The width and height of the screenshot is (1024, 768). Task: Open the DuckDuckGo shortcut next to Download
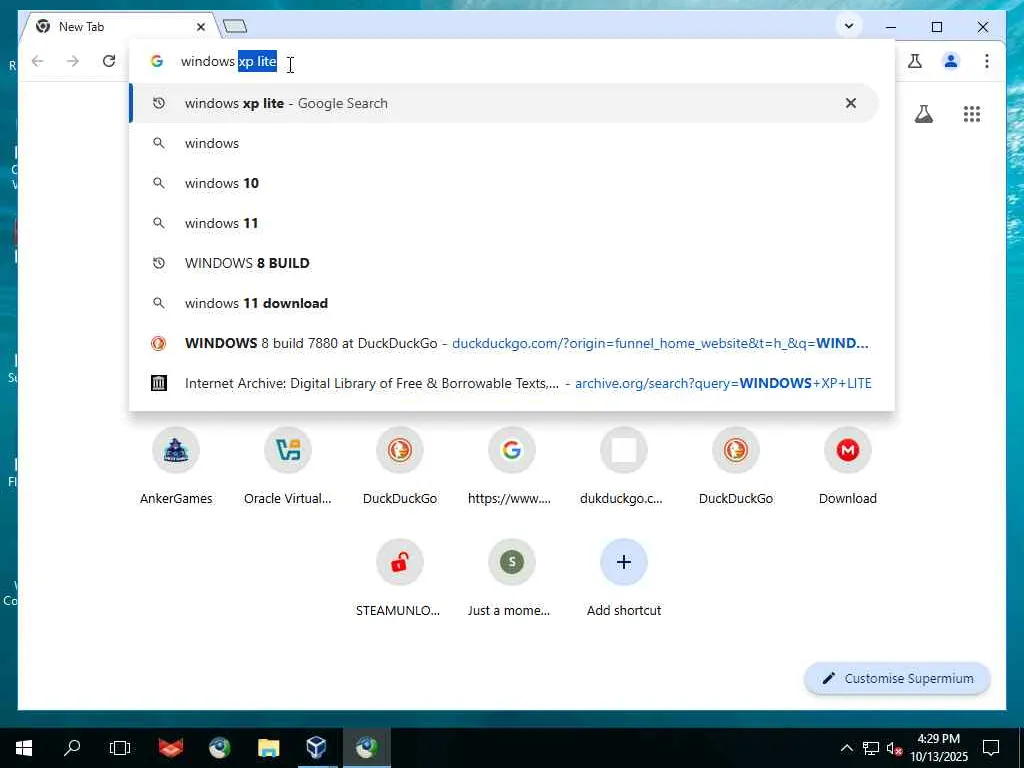click(736, 466)
